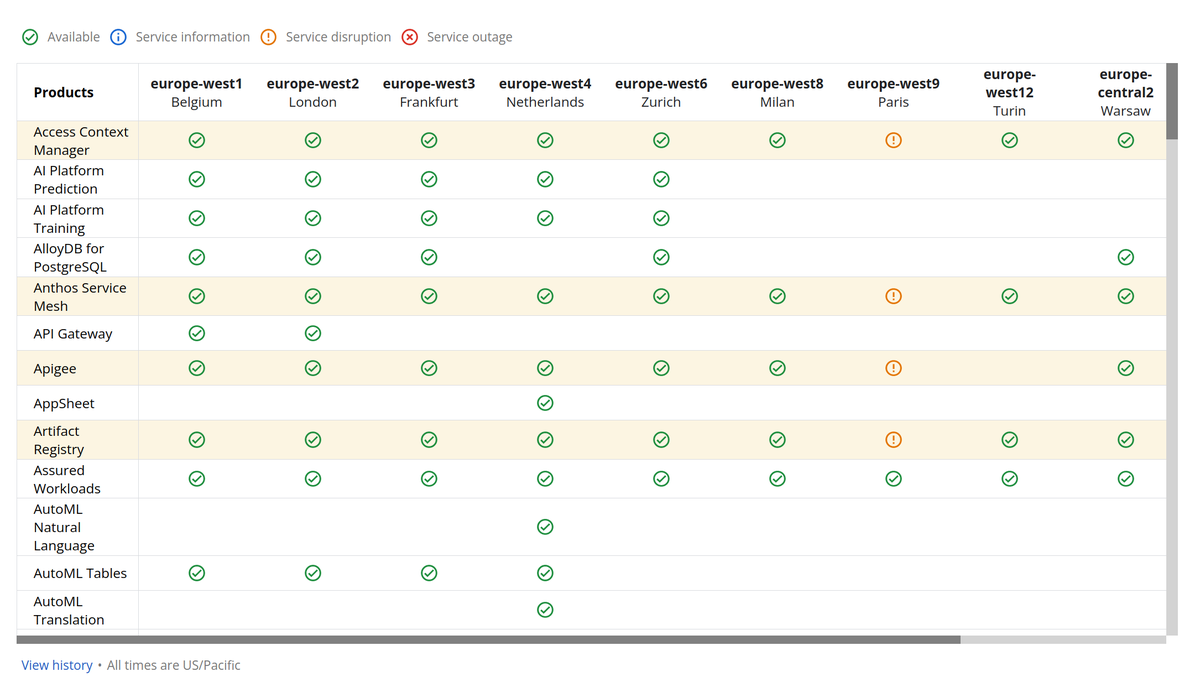Click Artifact Registry disruption icon for Paris
Screen dimensions: 1200x682
point(894,440)
